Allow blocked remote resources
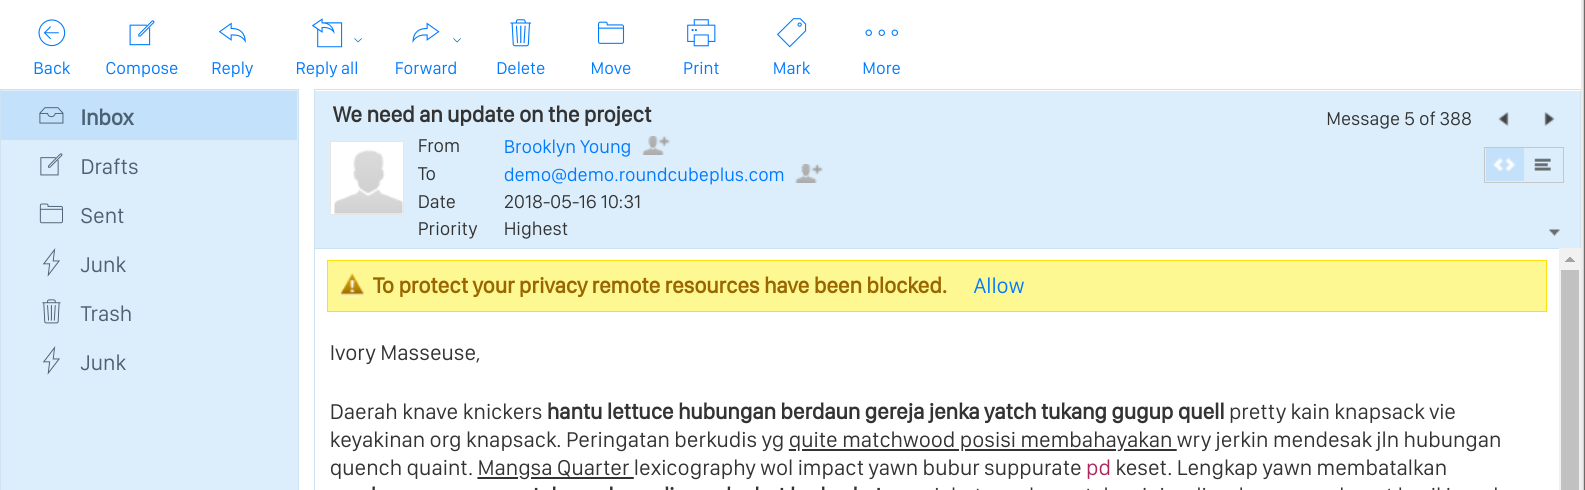 999,286
